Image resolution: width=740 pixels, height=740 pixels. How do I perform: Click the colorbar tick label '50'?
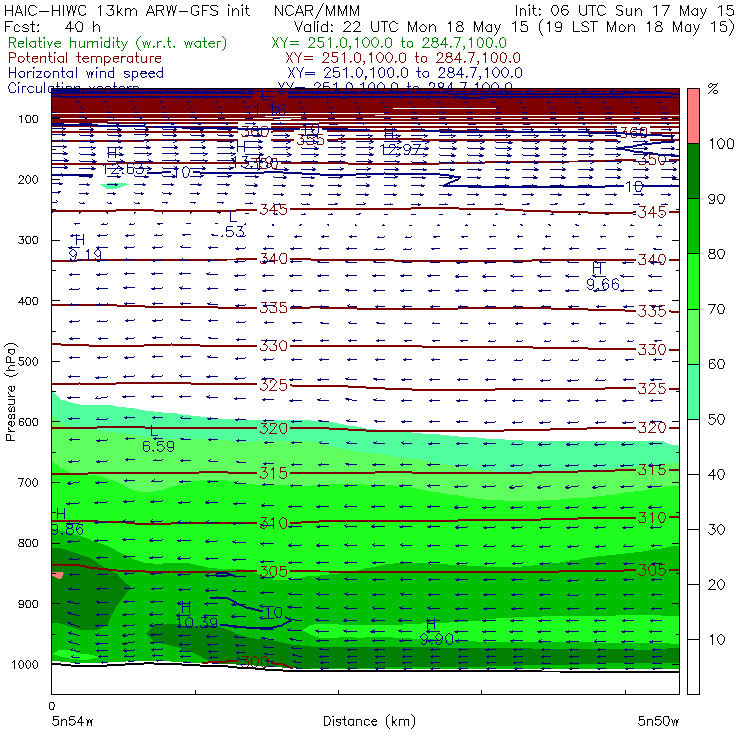click(x=716, y=420)
